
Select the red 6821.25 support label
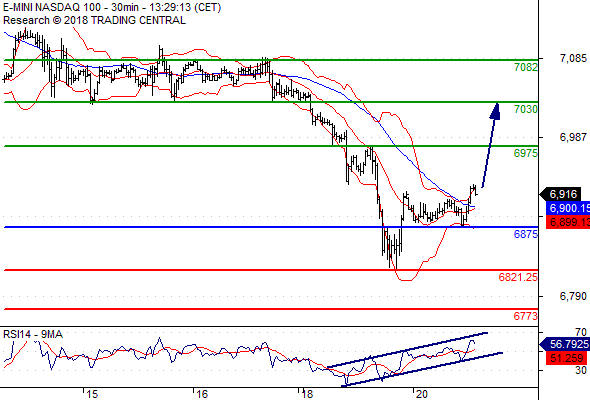(518, 277)
